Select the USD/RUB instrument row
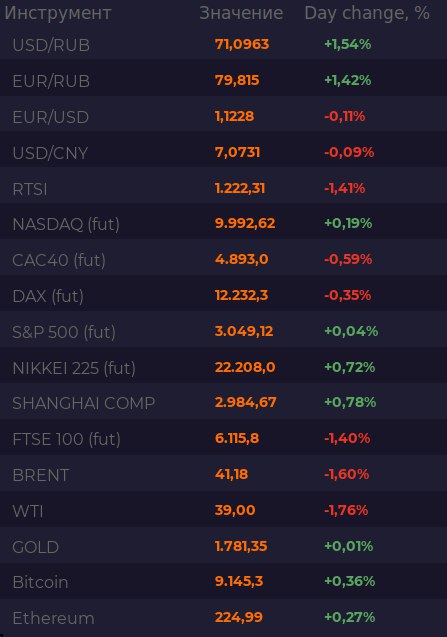The height and width of the screenshot is (637, 447). pyautogui.click(x=224, y=44)
